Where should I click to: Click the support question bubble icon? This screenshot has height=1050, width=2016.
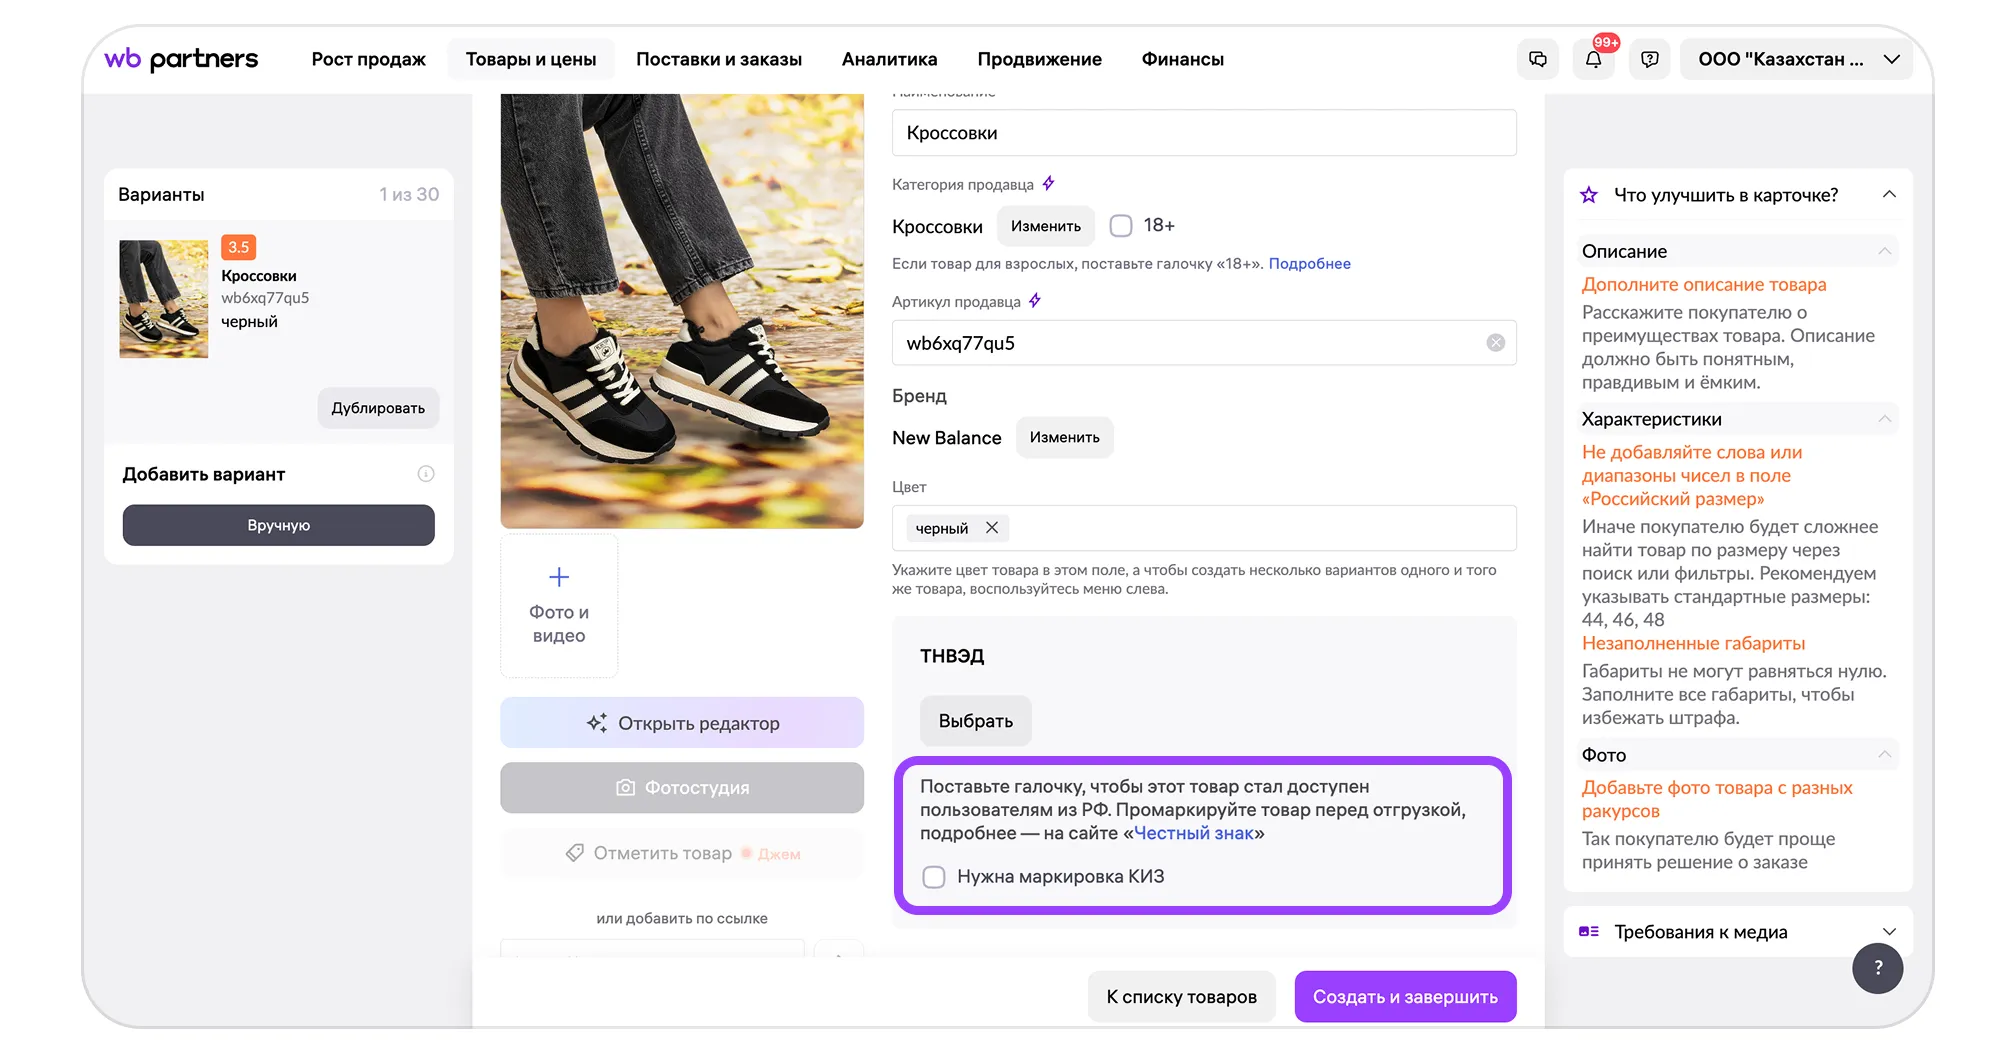tap(1649, 60)
